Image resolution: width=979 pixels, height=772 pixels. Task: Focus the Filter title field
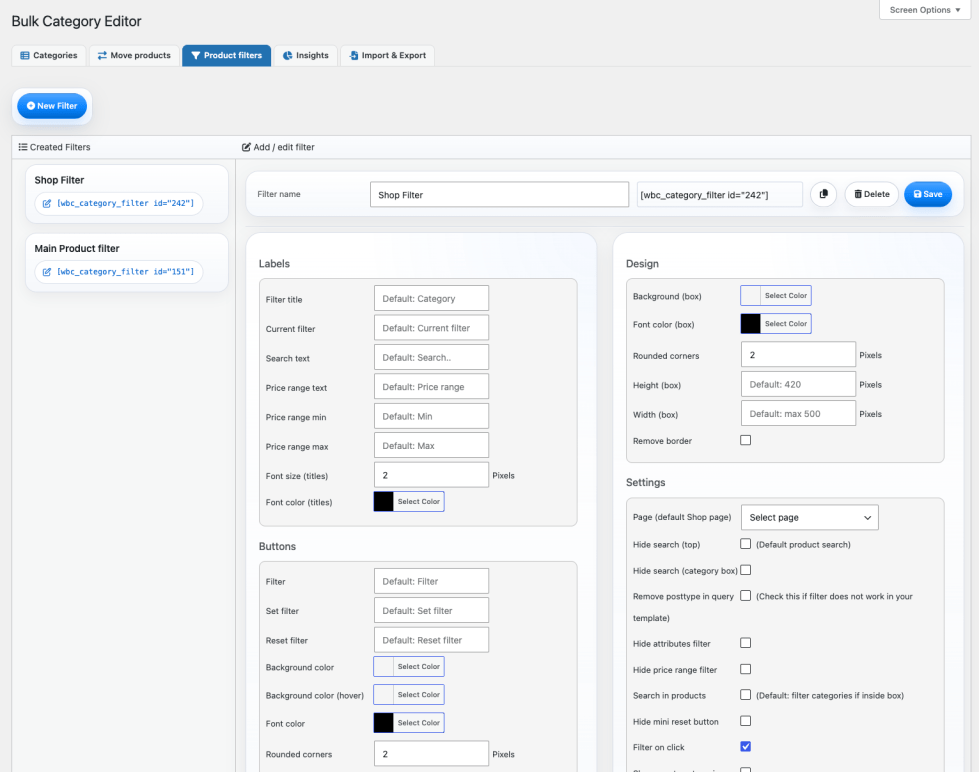[431, 298]
